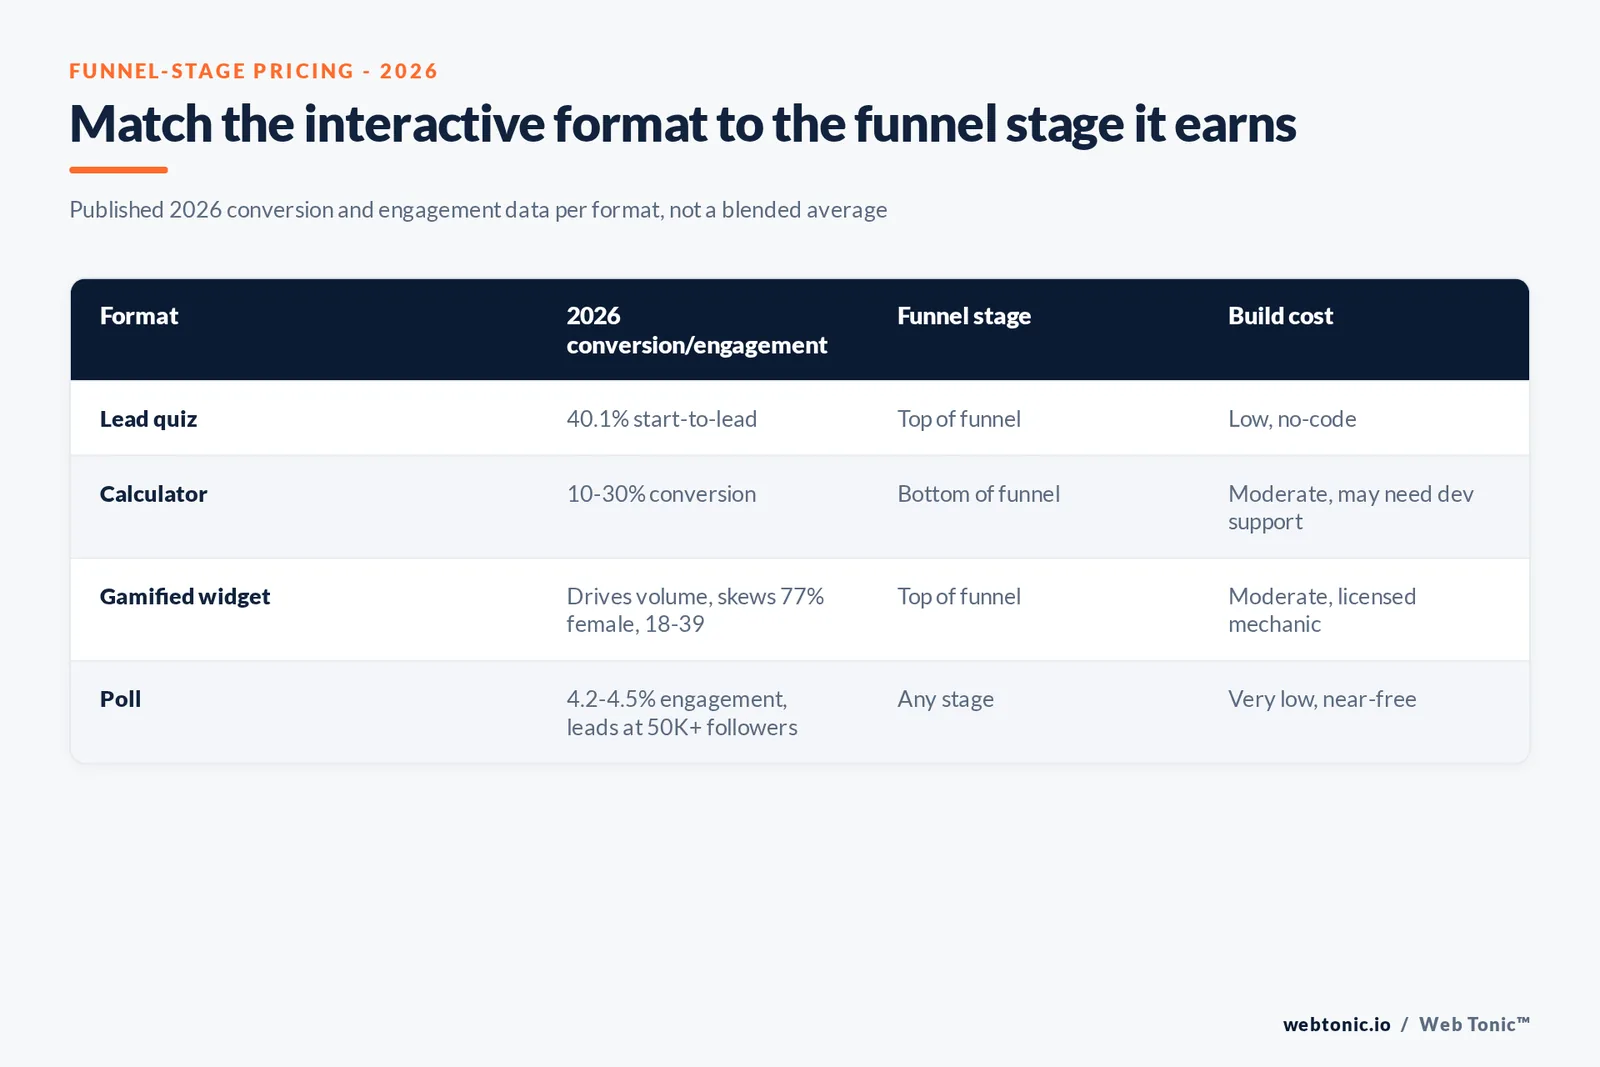This screenshot has height=1067, width=1600.
Task: Click the '40.1% start-to-lead' cell
Action: point(661,419)
